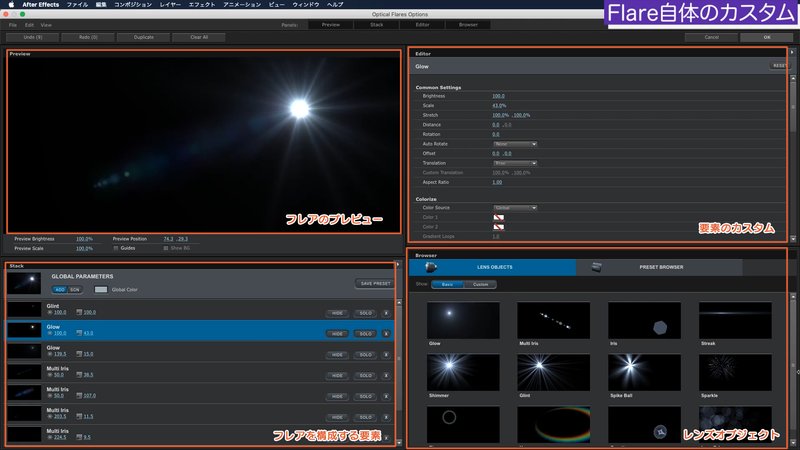The height and width of the screenshot is (450, 800).
Task: Open the Global Color swatch
Action: (101, 290)
